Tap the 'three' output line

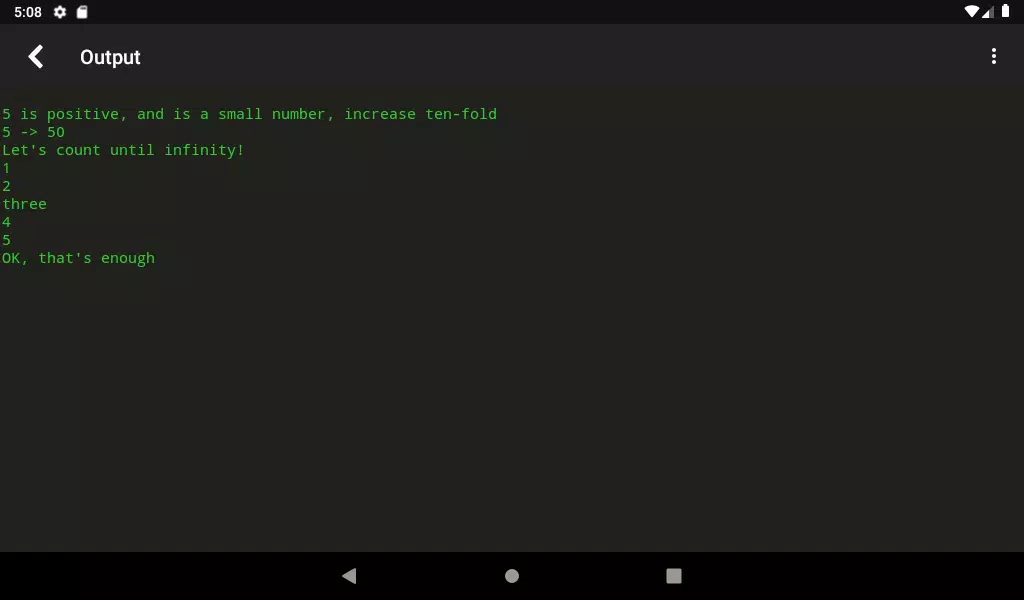(x=24, y=204)
